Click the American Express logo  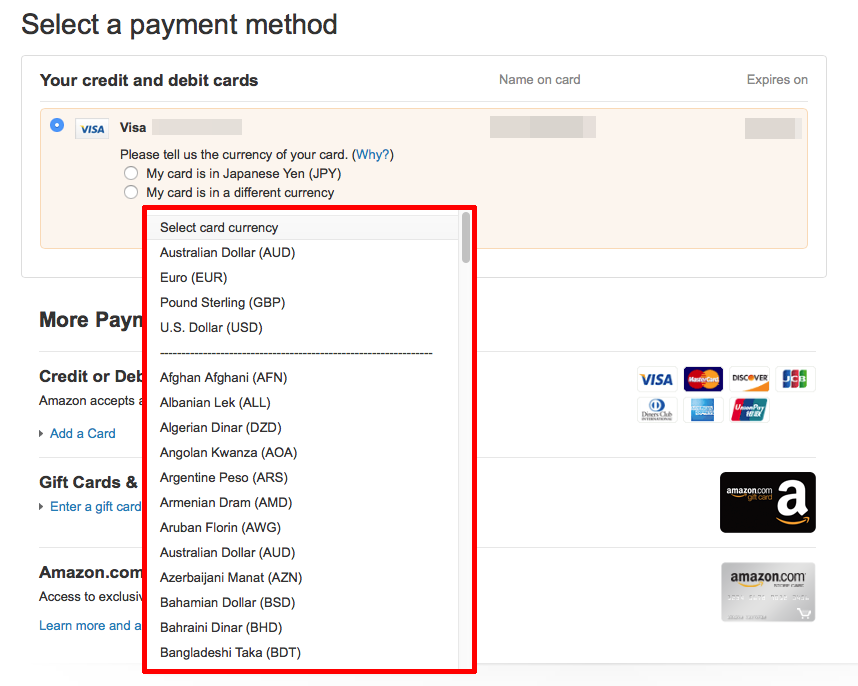pyautogui.click(x=703, y=410)
